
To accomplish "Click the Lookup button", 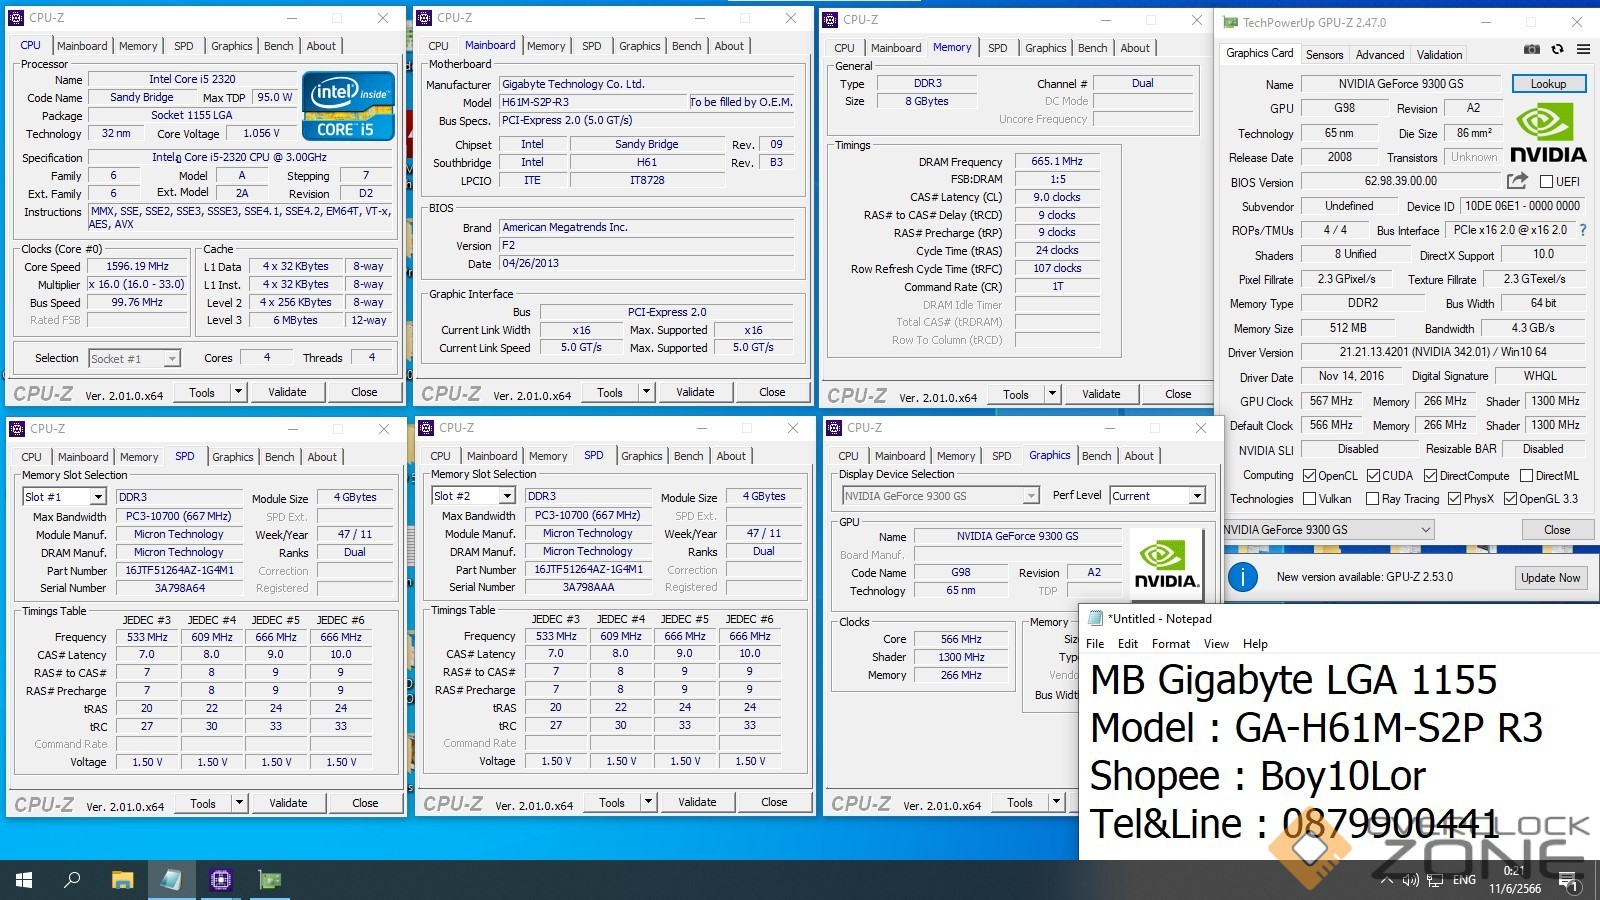I will (x=1547, y=84).
